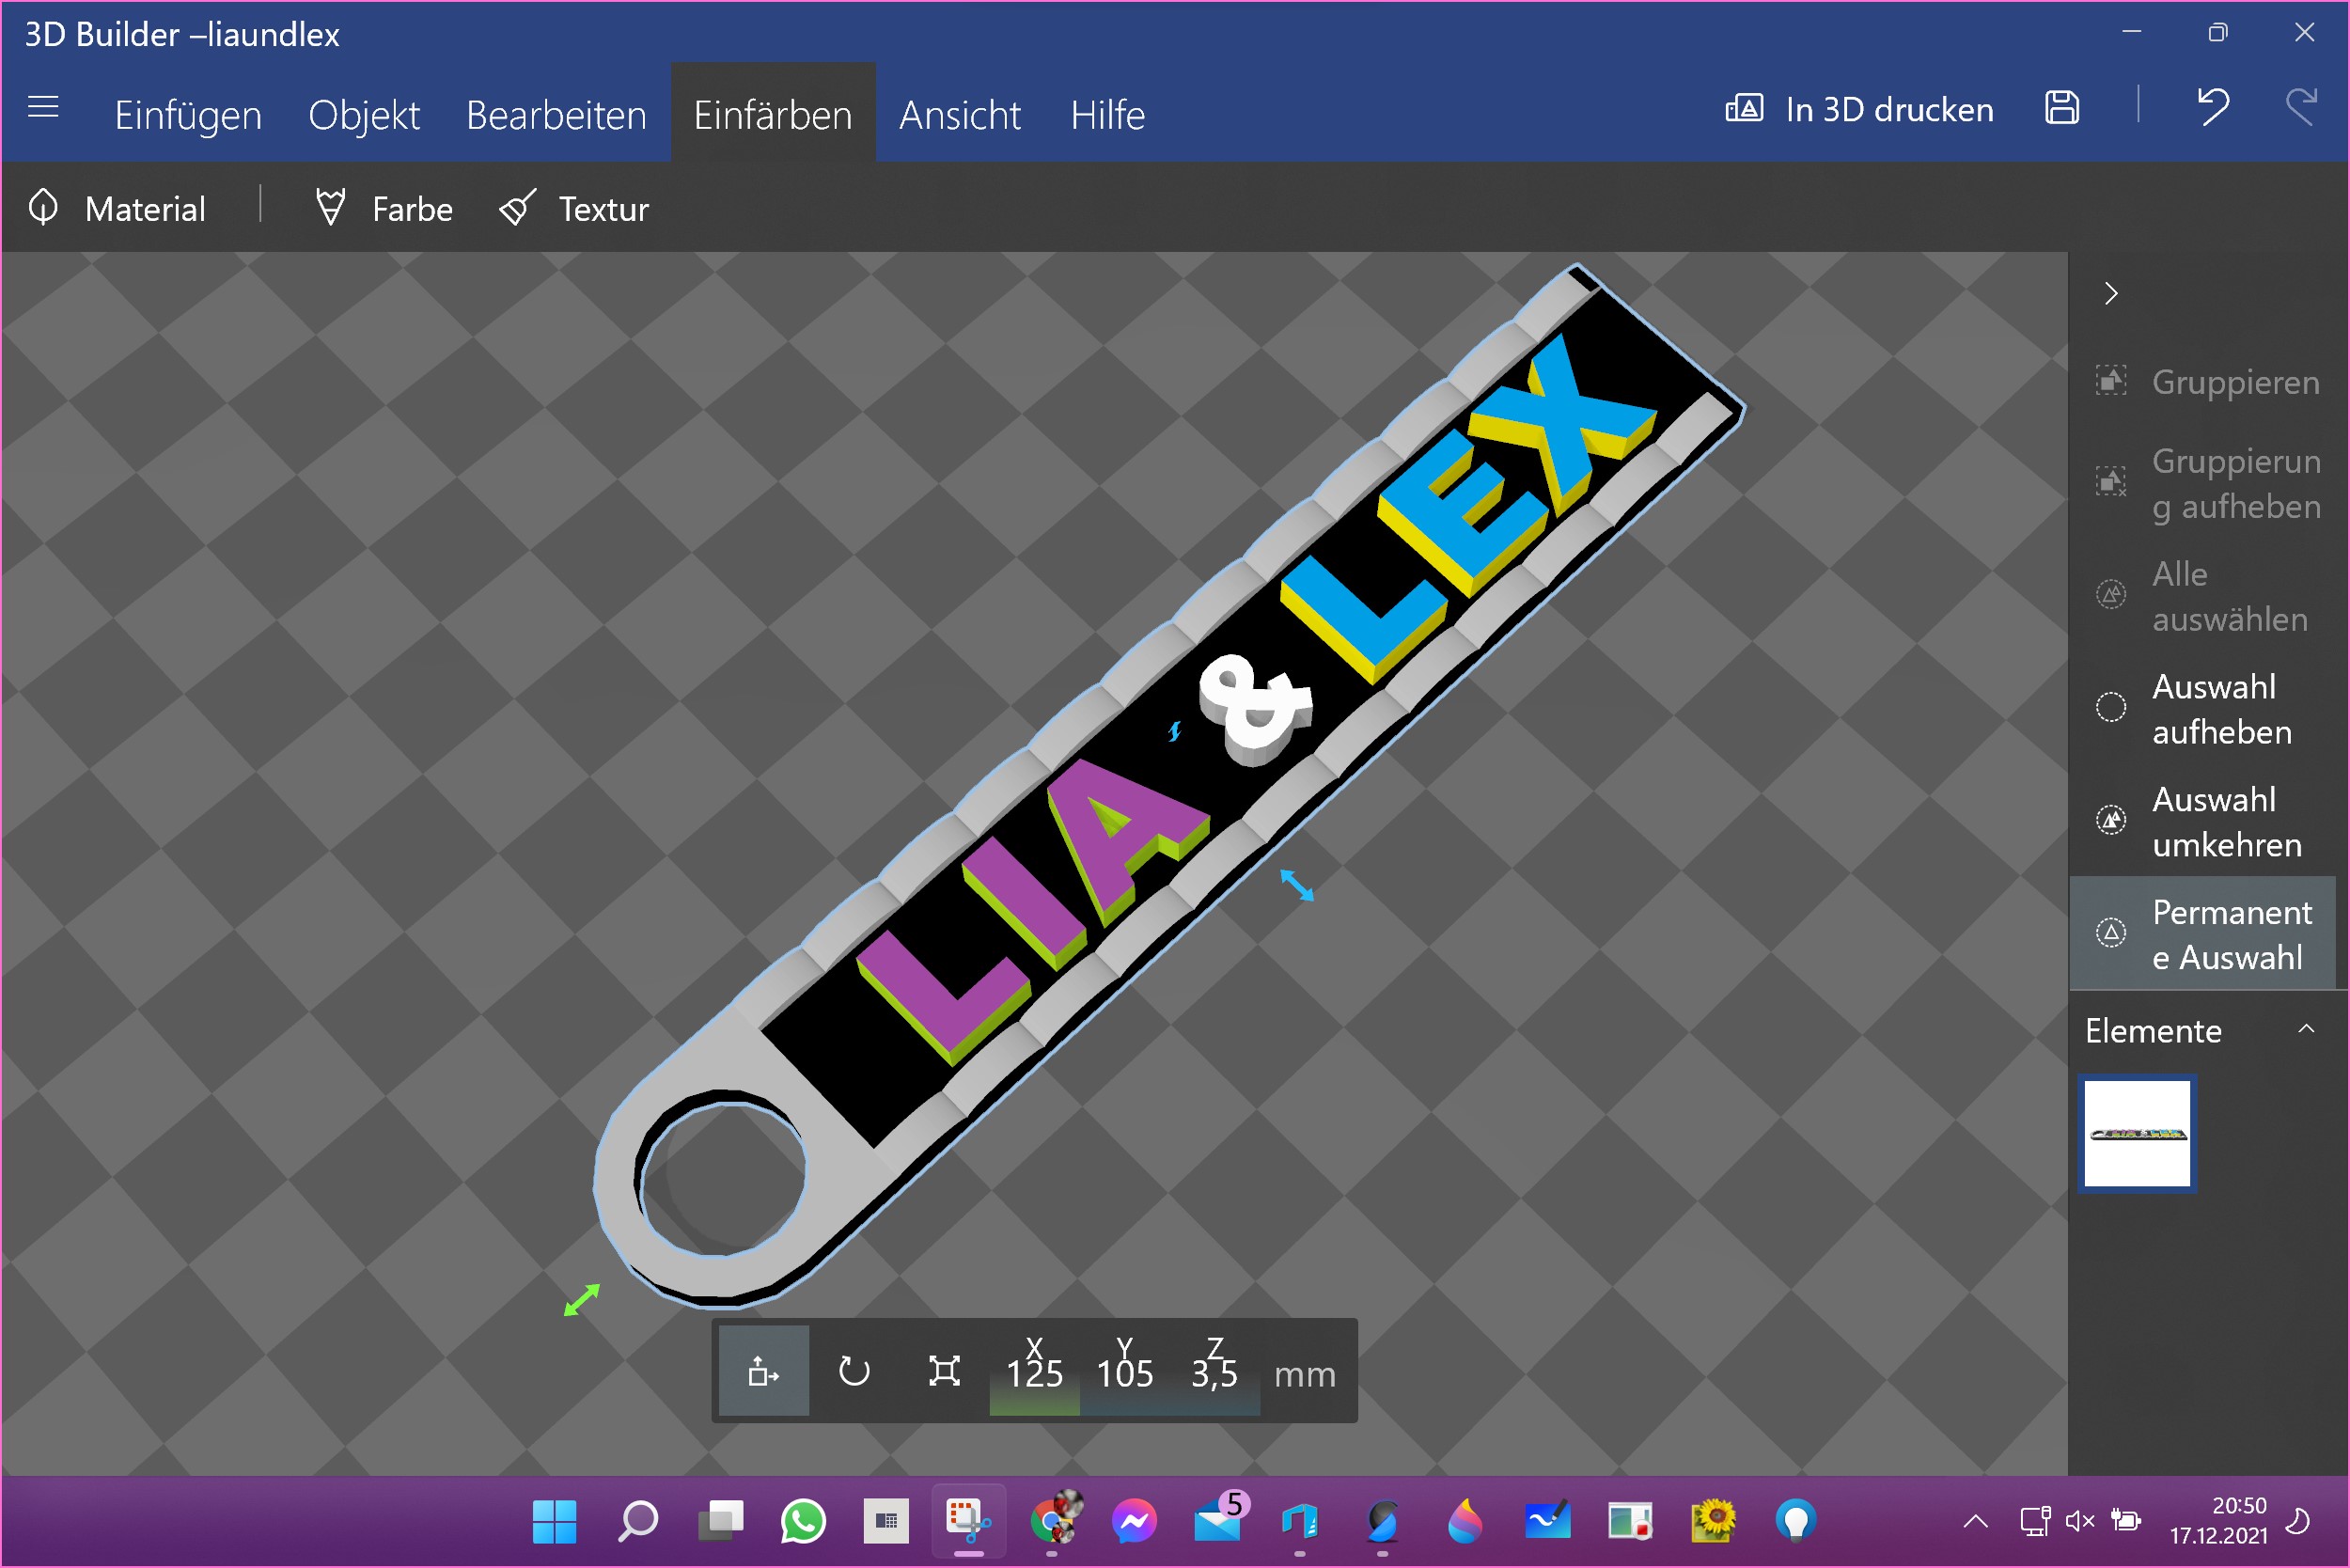Collapse the right side panel chevron
The image size is (2350, 1568).
(2111, 293)
